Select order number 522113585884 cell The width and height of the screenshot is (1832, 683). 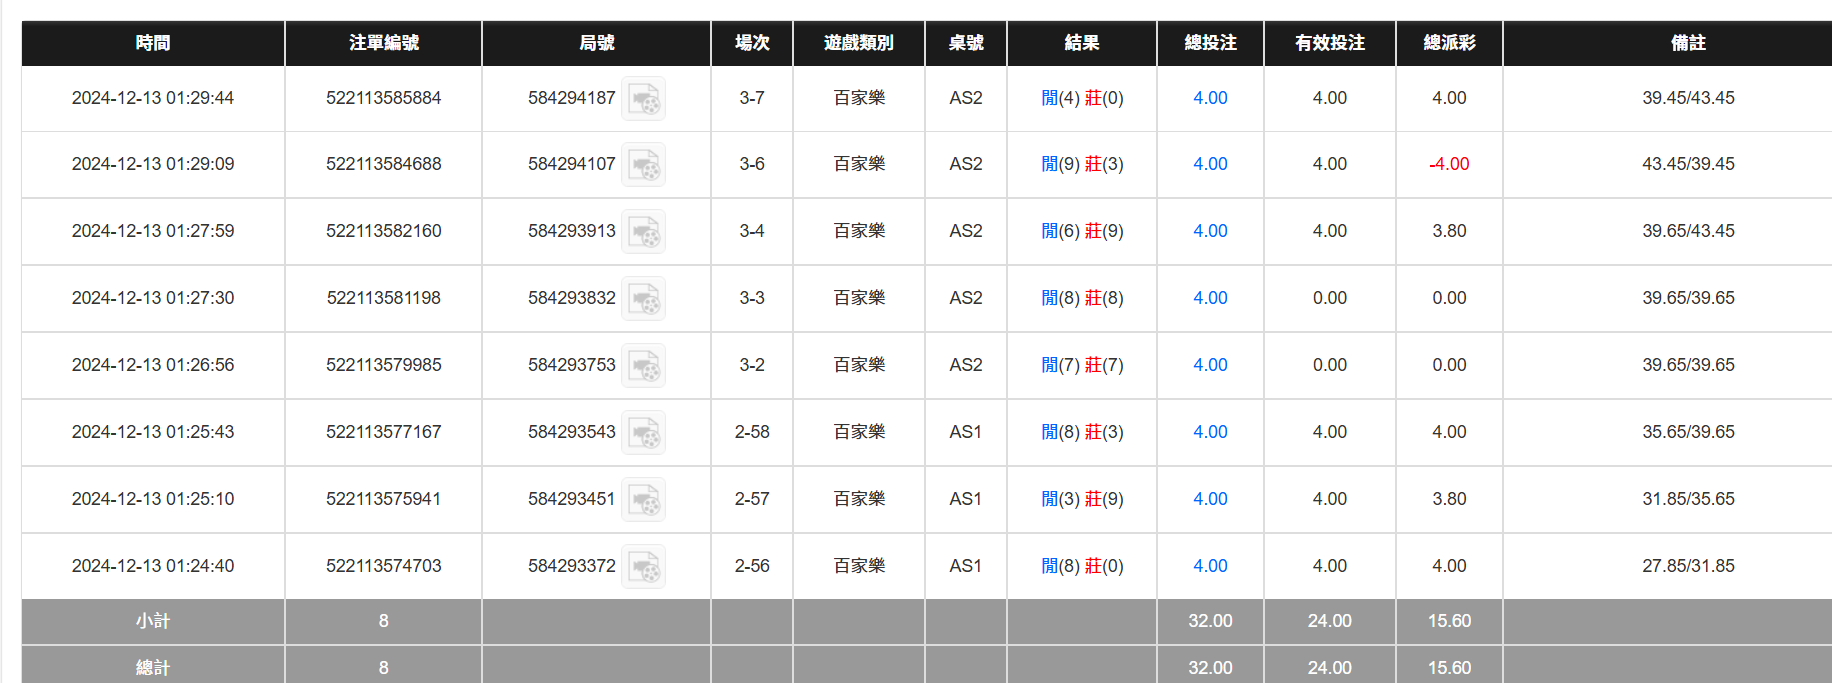point(383,98)
